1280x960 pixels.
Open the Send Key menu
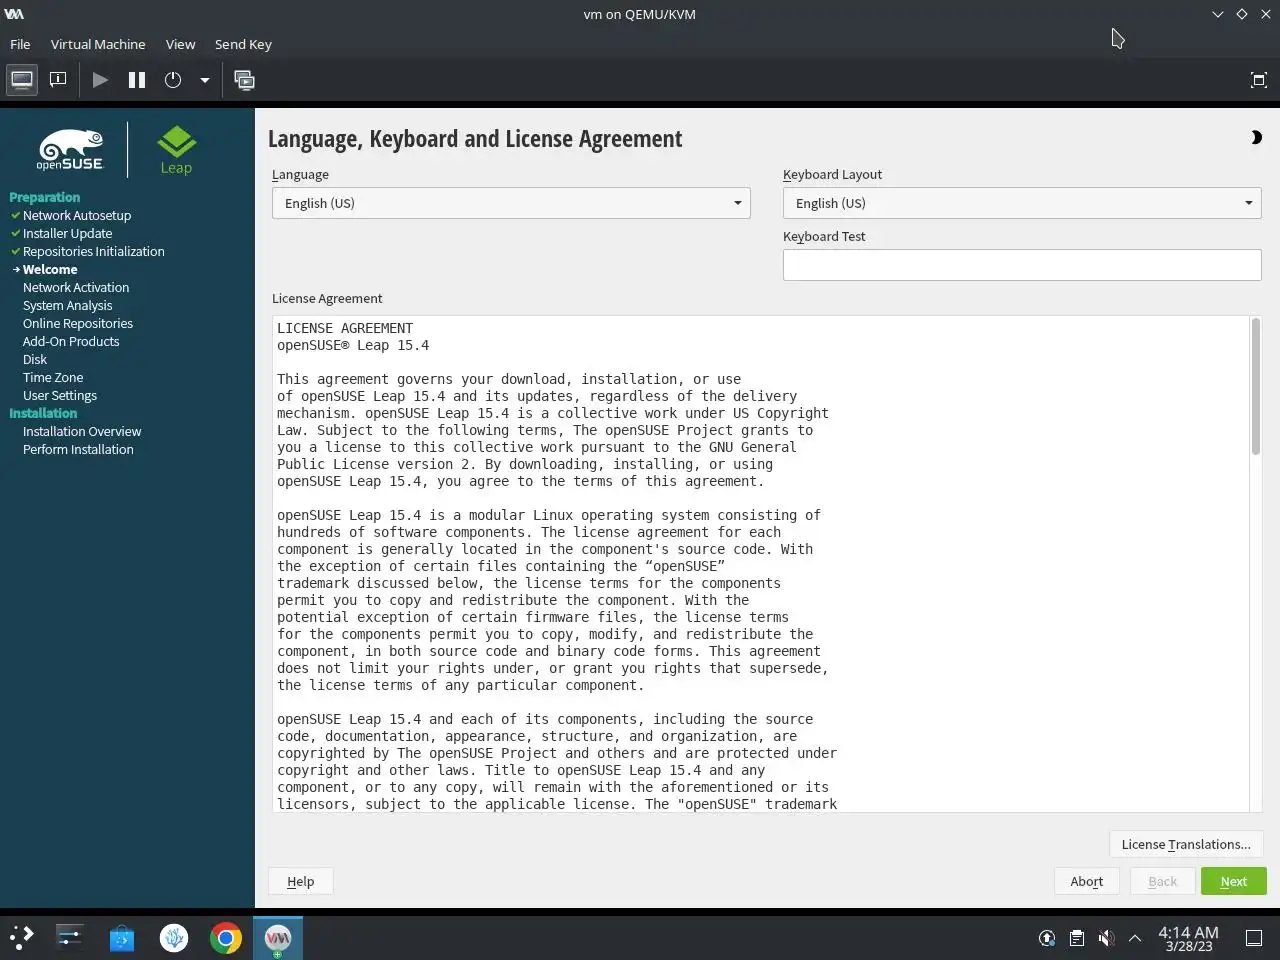click(x=243, y=44)
